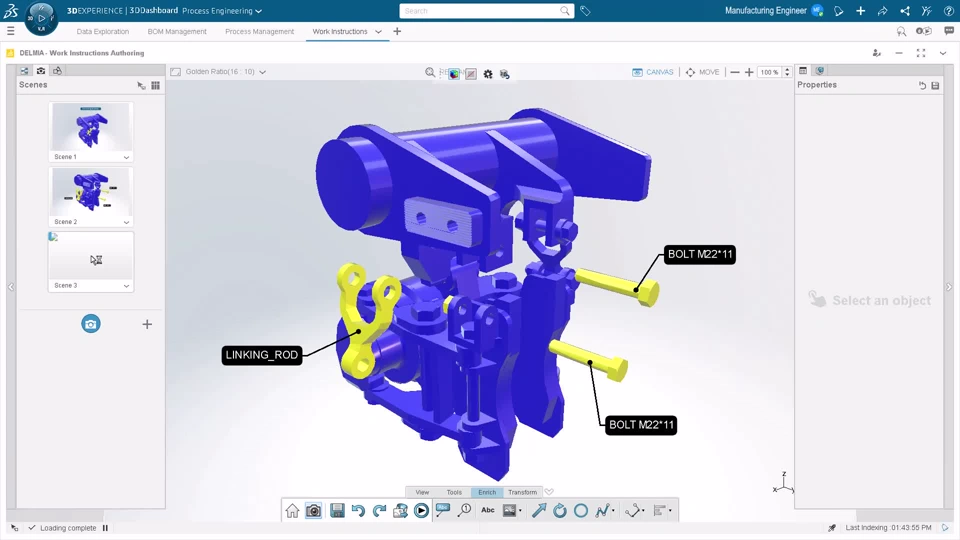Capture a new scene with camera button

91,324
